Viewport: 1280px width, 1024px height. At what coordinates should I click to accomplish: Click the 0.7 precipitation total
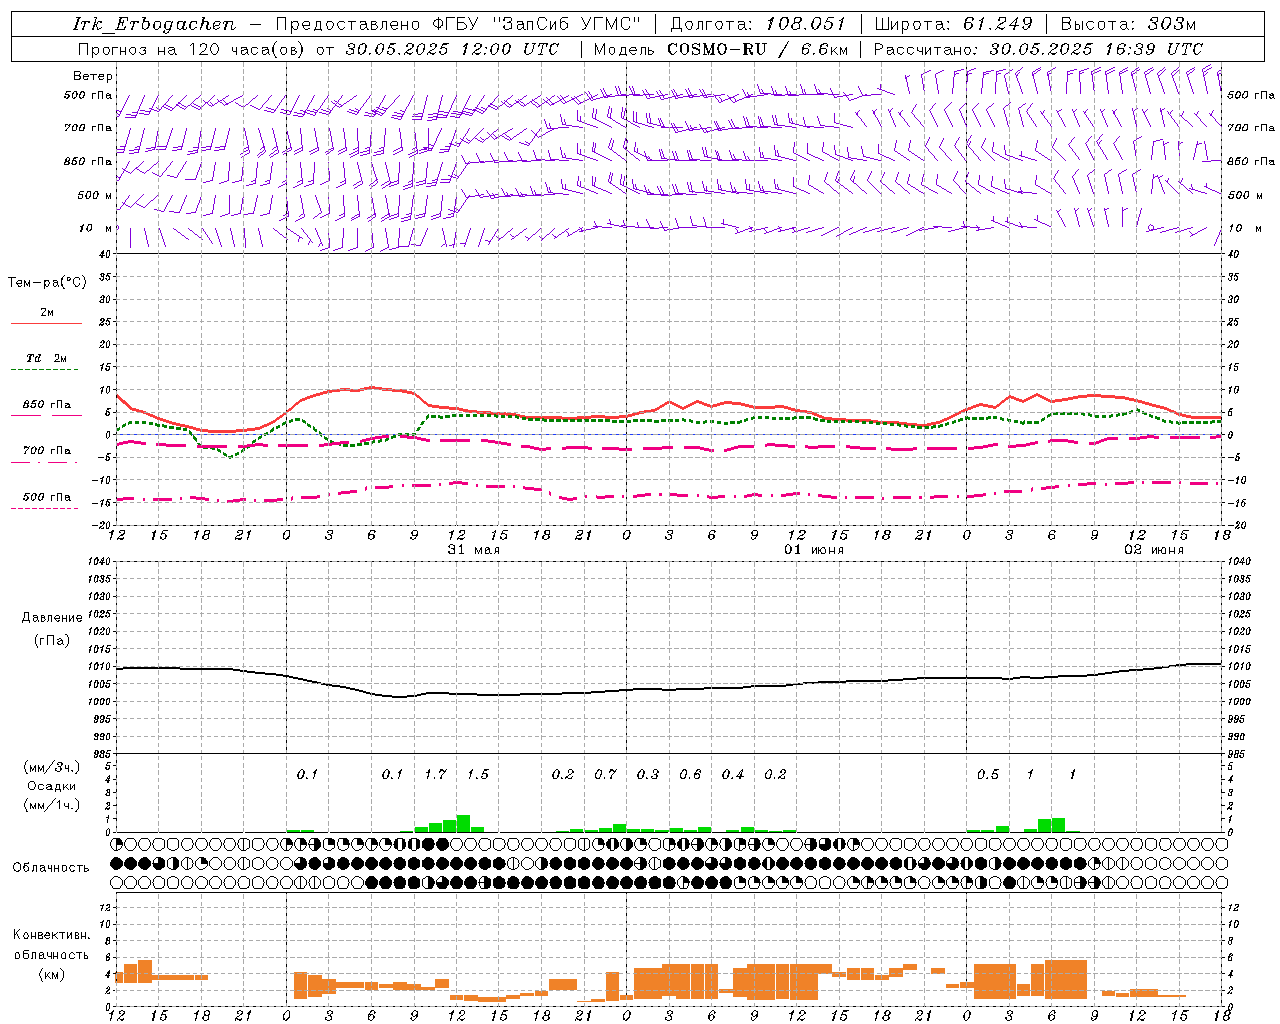coord(605,775)
